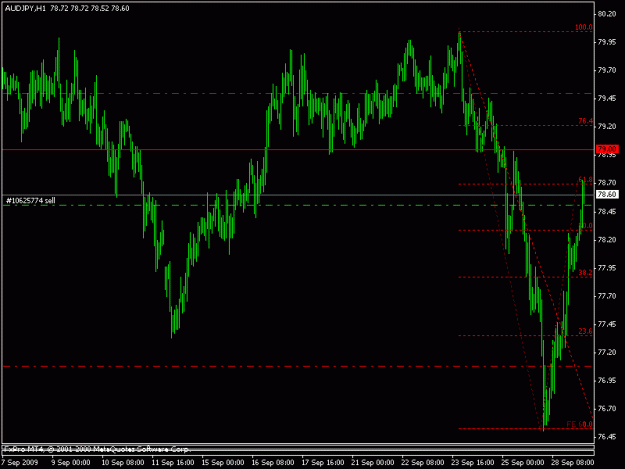The image size is (625, 469).
Task: Select the Fibonacci 61.8 level label
Action: point(585,180)
